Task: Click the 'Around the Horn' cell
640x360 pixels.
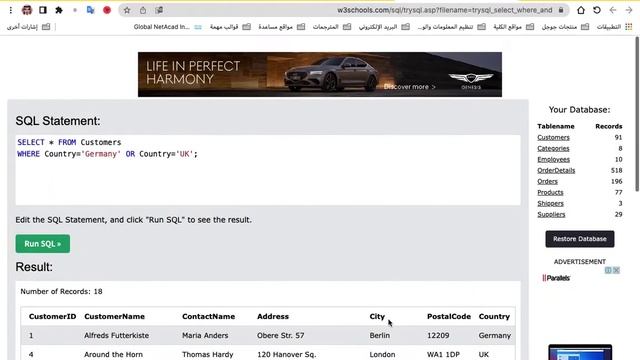Action: click(113, 354)
